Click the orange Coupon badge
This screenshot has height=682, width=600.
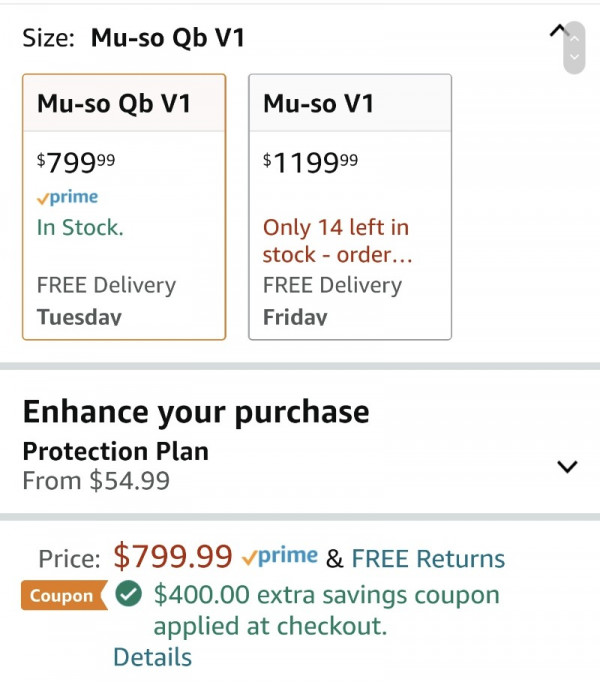coord(64,595)
